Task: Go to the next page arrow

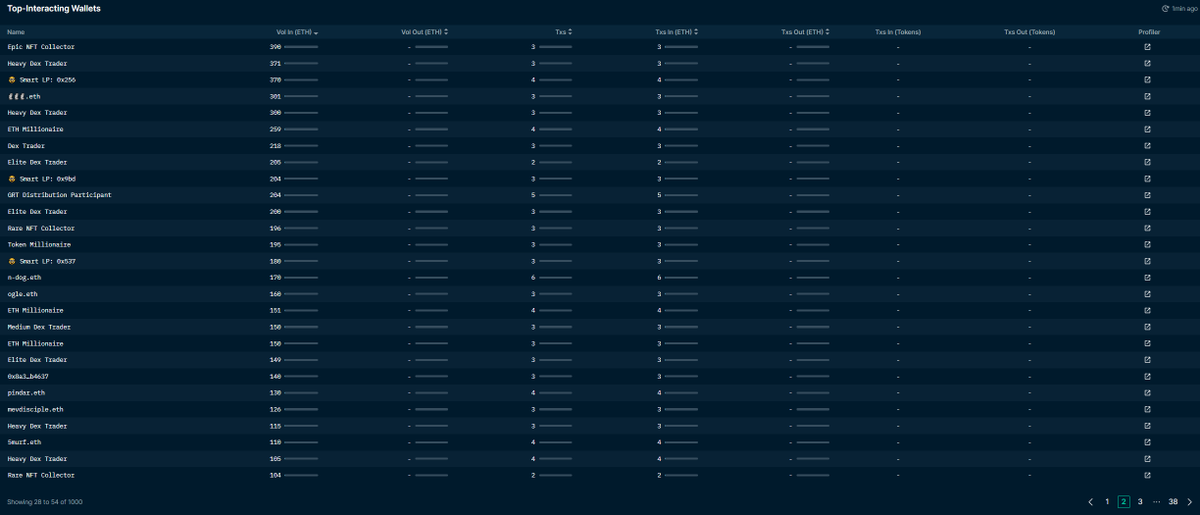Action: coord(1189,501)
